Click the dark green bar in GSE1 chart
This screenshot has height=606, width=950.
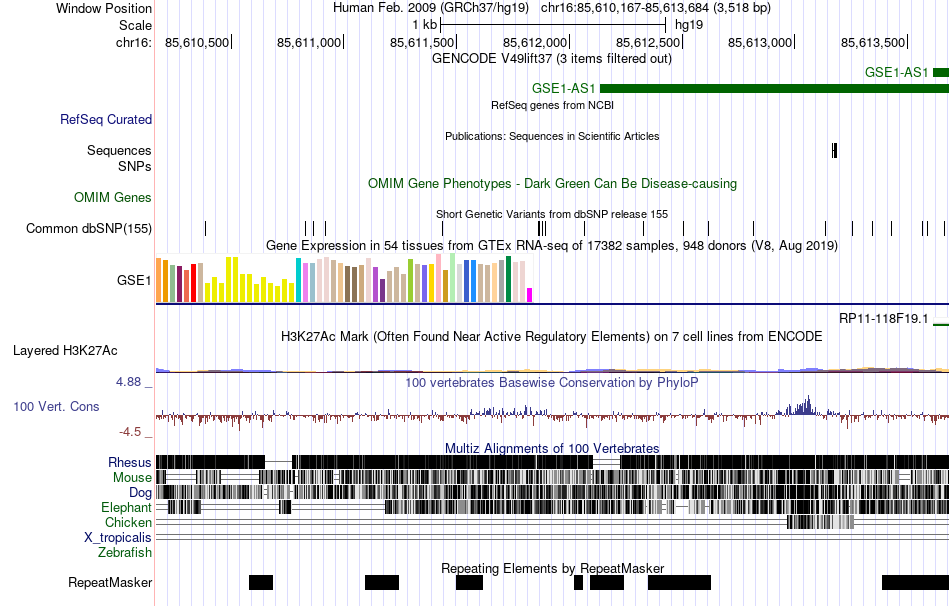click(508, 279)
